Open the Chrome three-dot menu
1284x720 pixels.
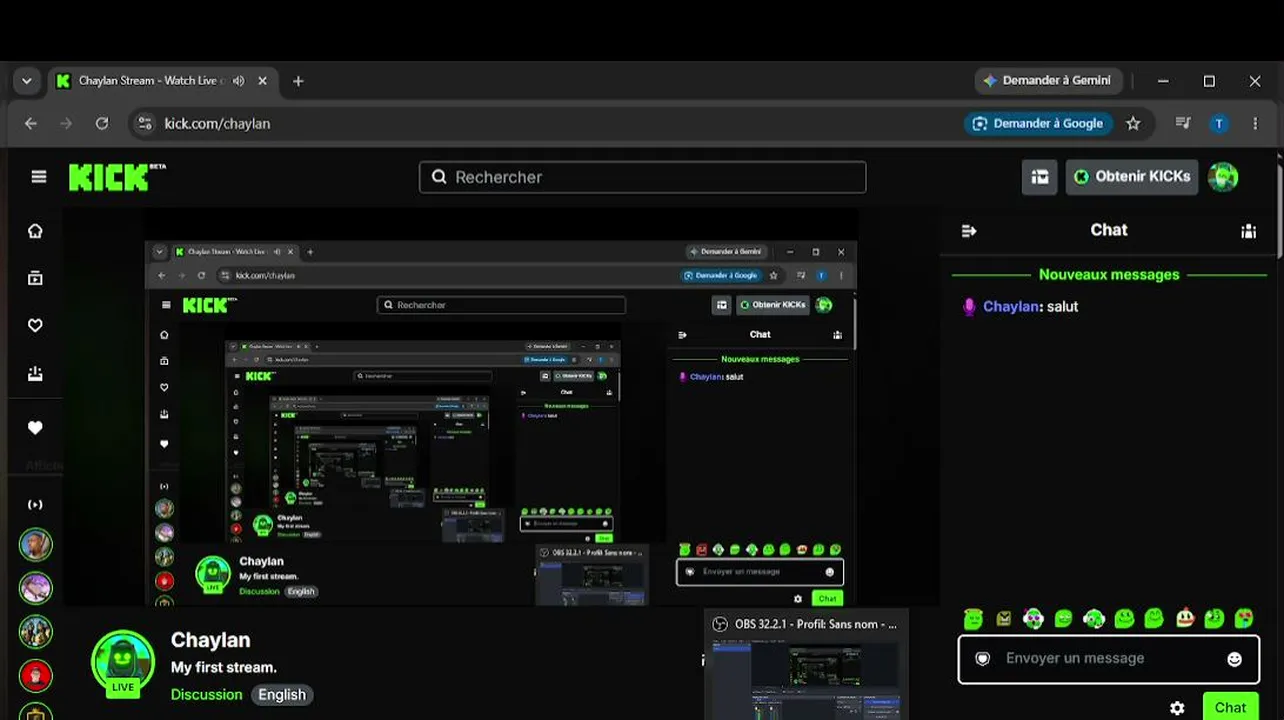(1255, 123)
